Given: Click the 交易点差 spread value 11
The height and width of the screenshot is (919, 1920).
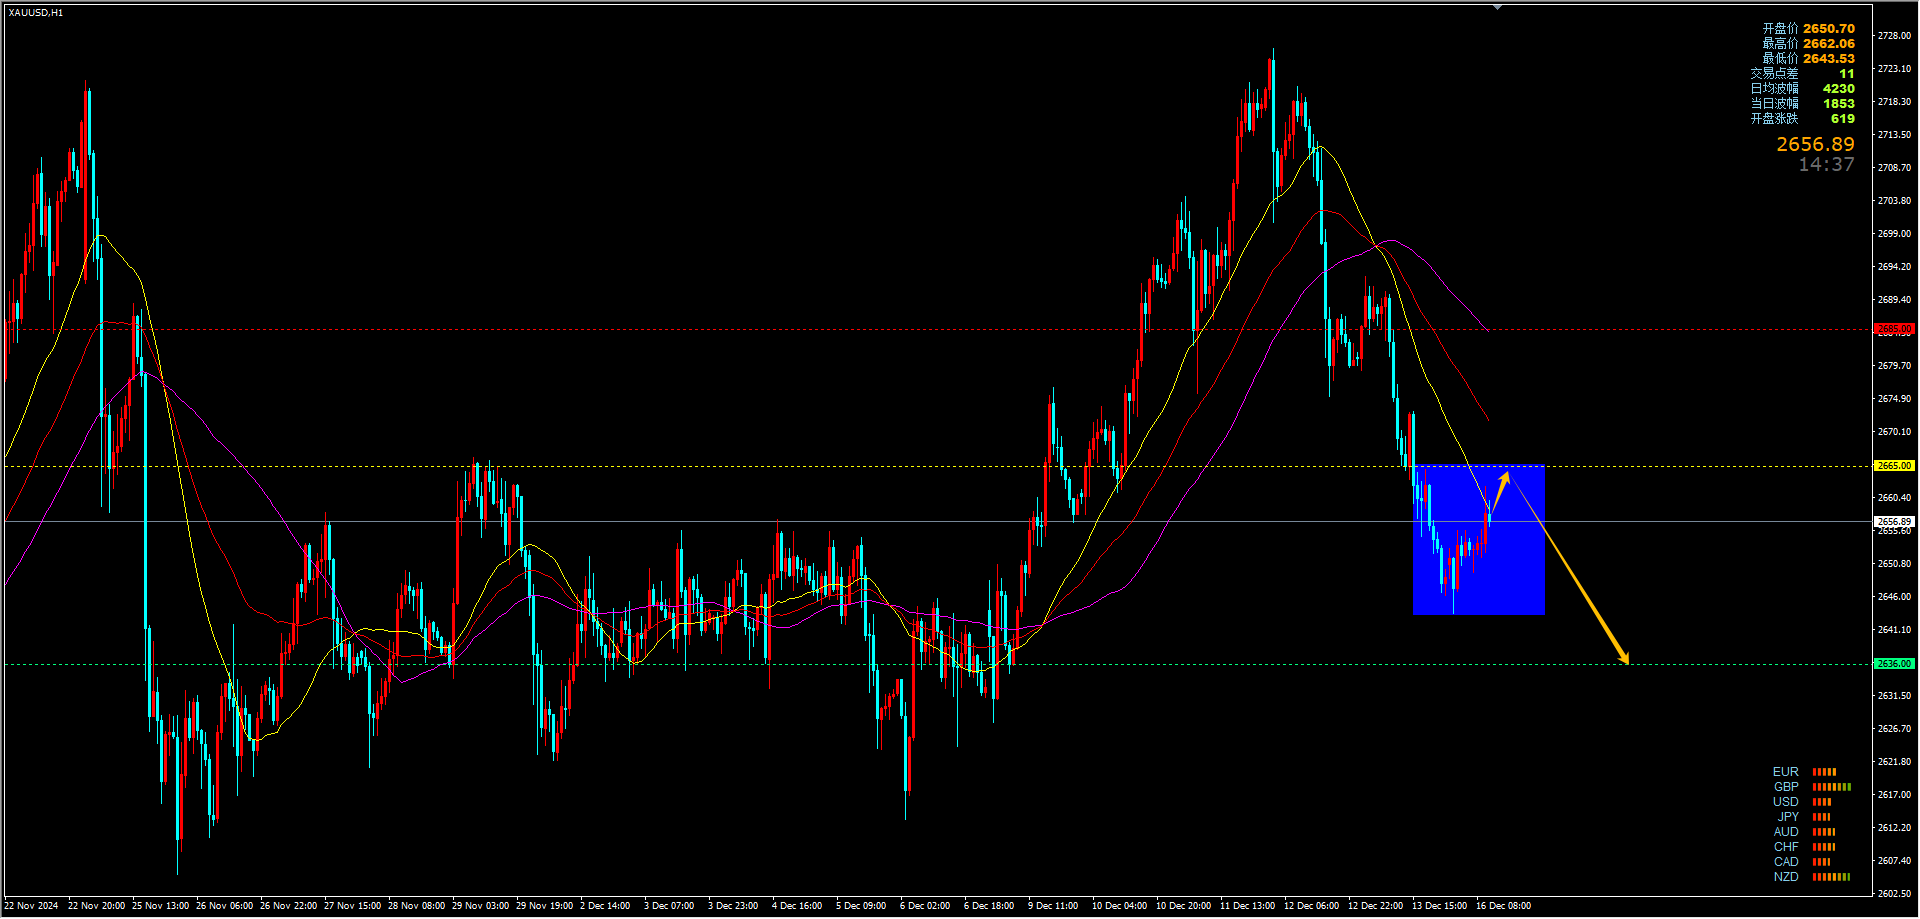Looking at the screenshot, I should point(1846,74).
